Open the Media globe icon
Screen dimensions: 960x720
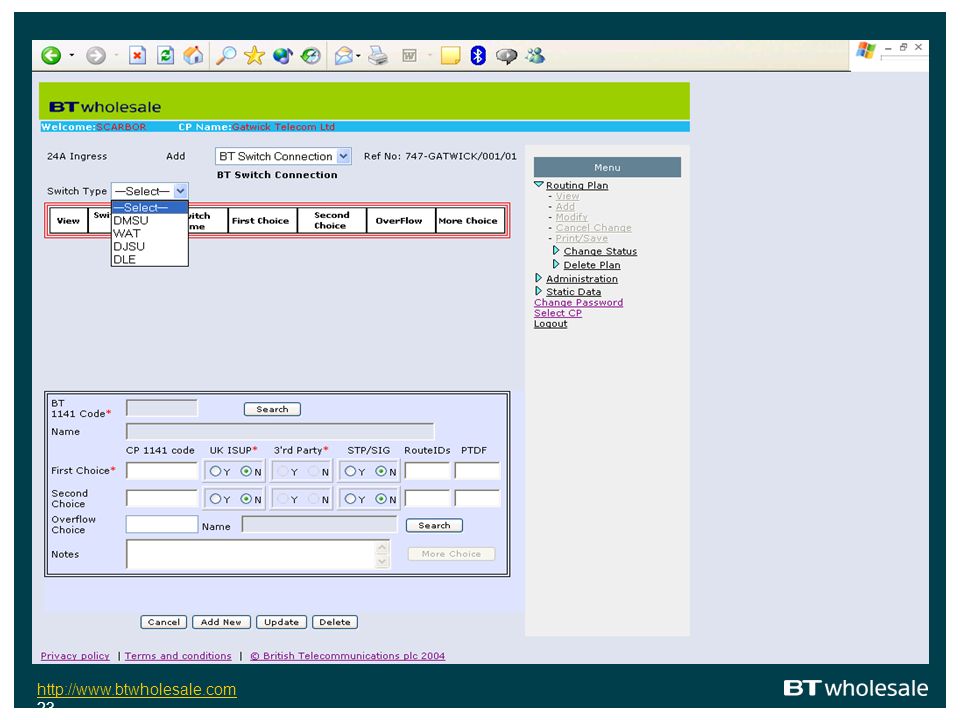coord(282,56)
